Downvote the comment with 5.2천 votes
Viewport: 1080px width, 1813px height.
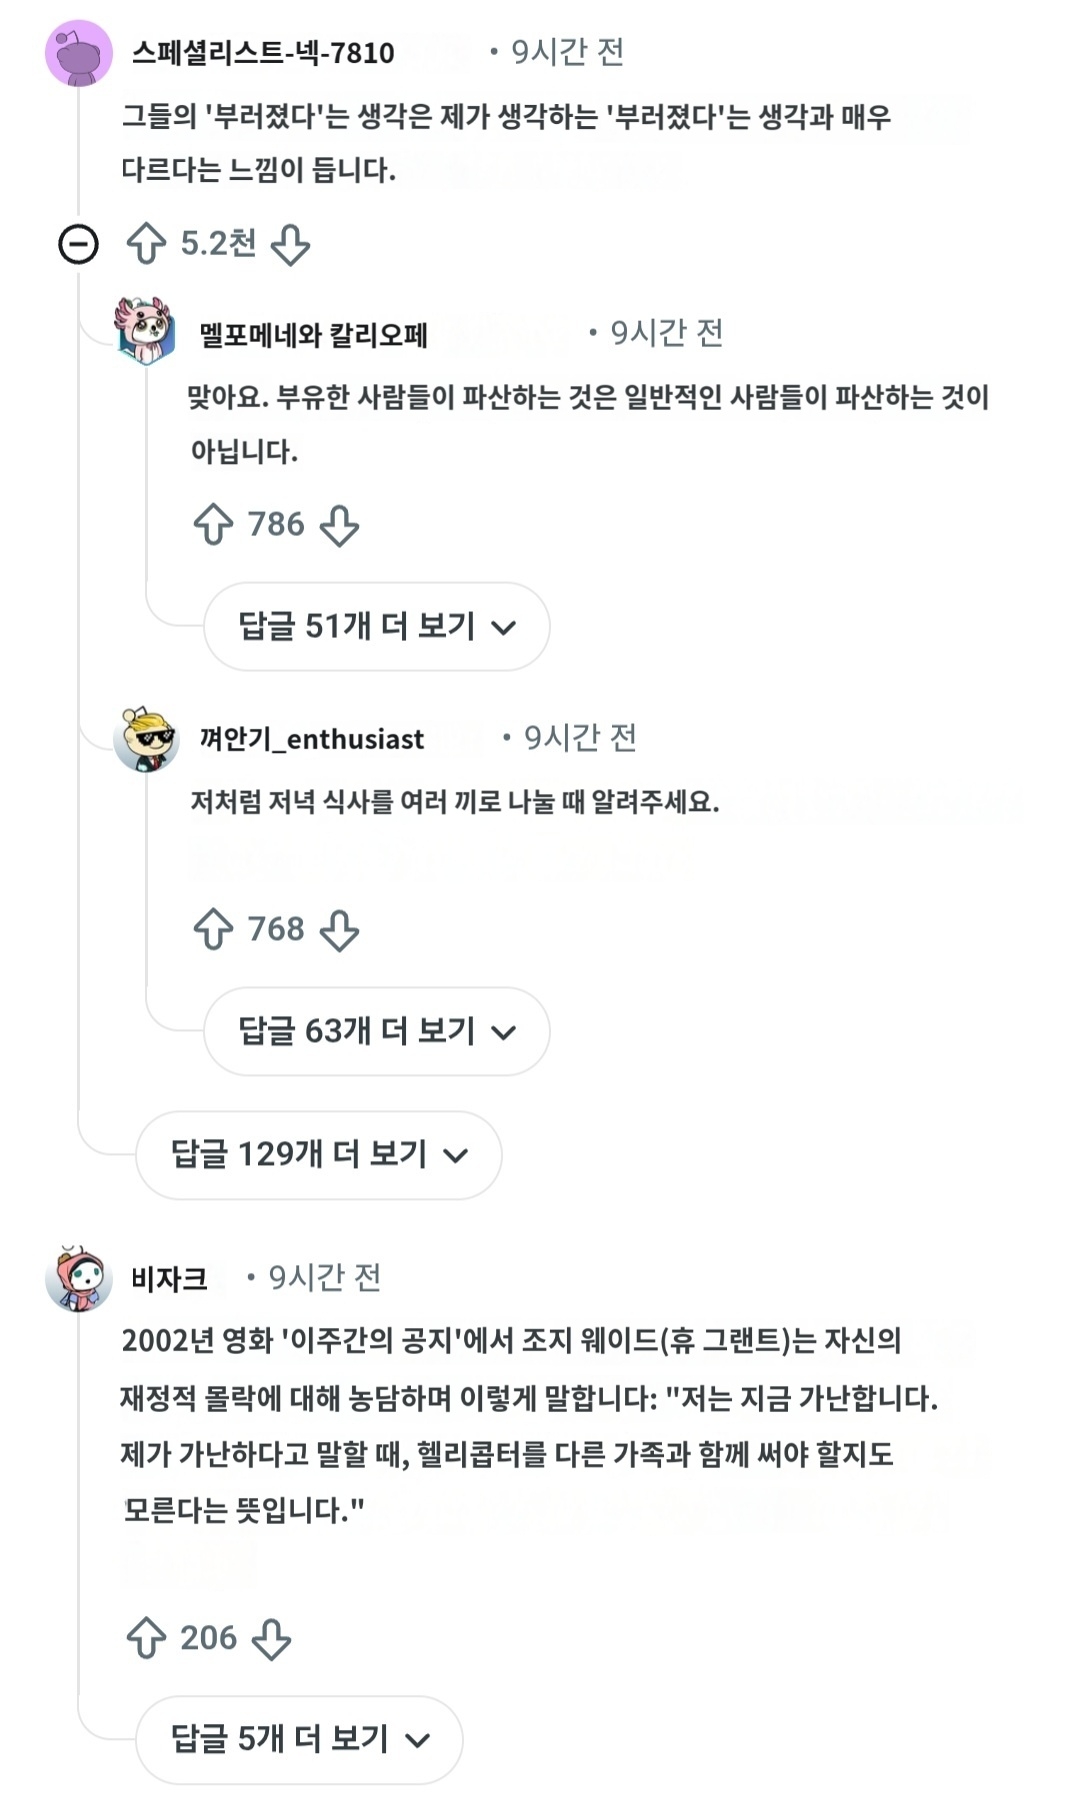(x=291, y=244)
